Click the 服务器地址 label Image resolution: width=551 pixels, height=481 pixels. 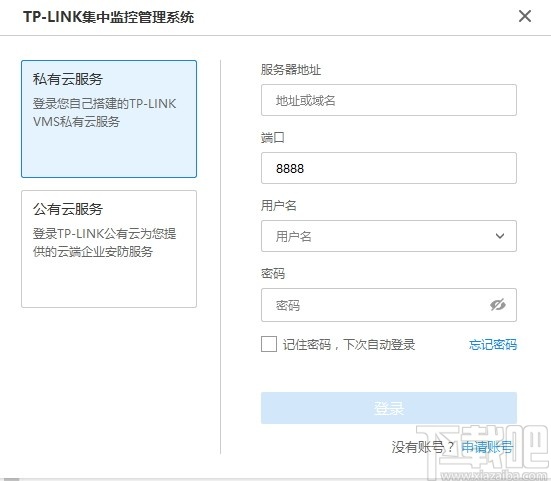291,70
